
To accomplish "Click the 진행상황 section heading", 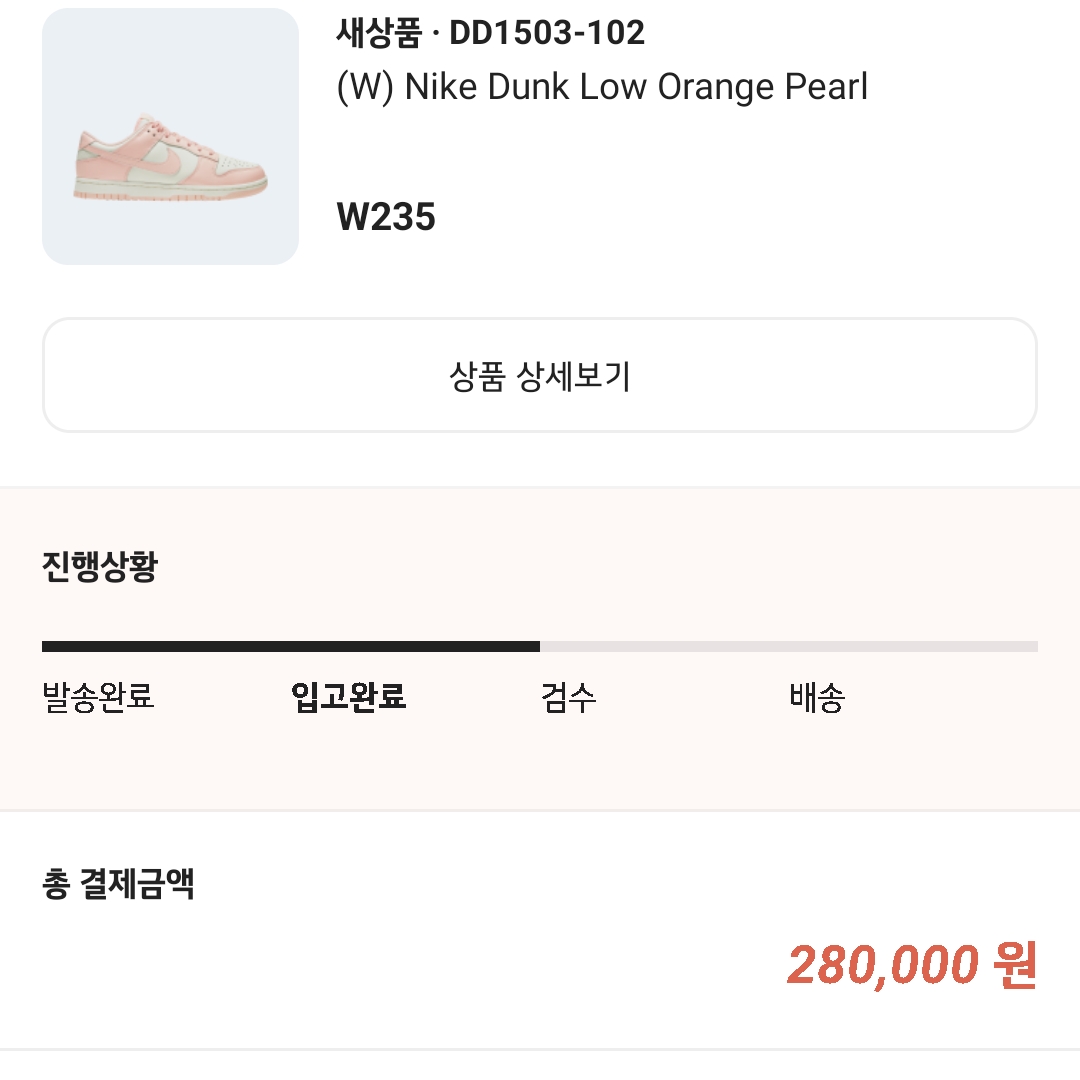I will [x=100, y=567].
